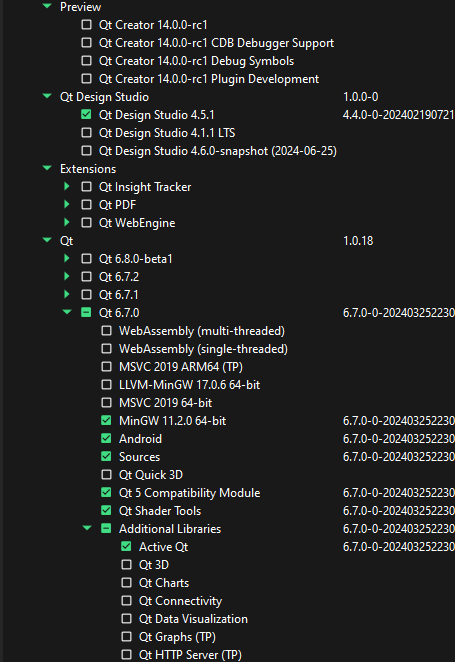
Task: Click version 1.0.18 beside Qt
Action: [x=358, y=241]
